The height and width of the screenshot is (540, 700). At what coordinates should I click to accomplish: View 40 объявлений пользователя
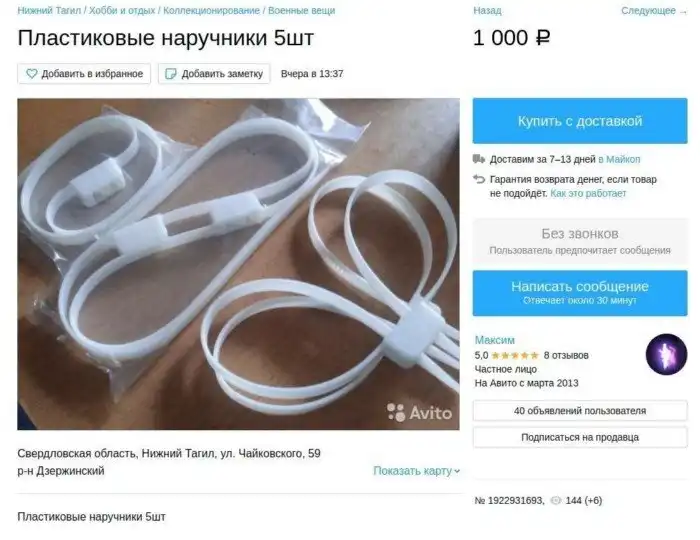click(x=580, y=411)
